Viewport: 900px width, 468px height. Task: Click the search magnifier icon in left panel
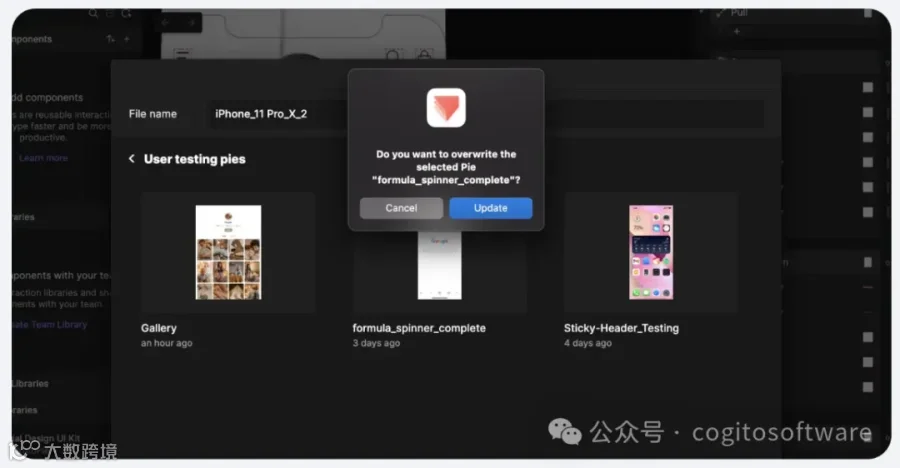[x=93, y=14]
